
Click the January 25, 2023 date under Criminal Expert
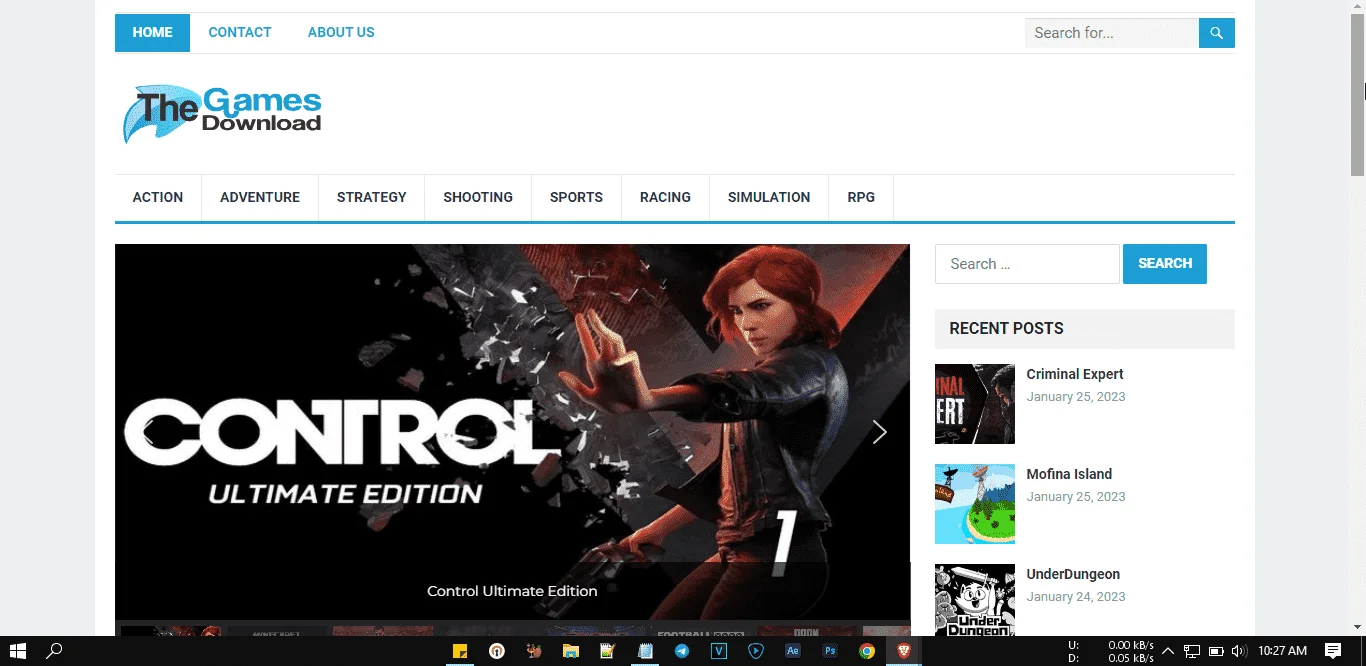pyautogui.click(x=1076, y=397)
